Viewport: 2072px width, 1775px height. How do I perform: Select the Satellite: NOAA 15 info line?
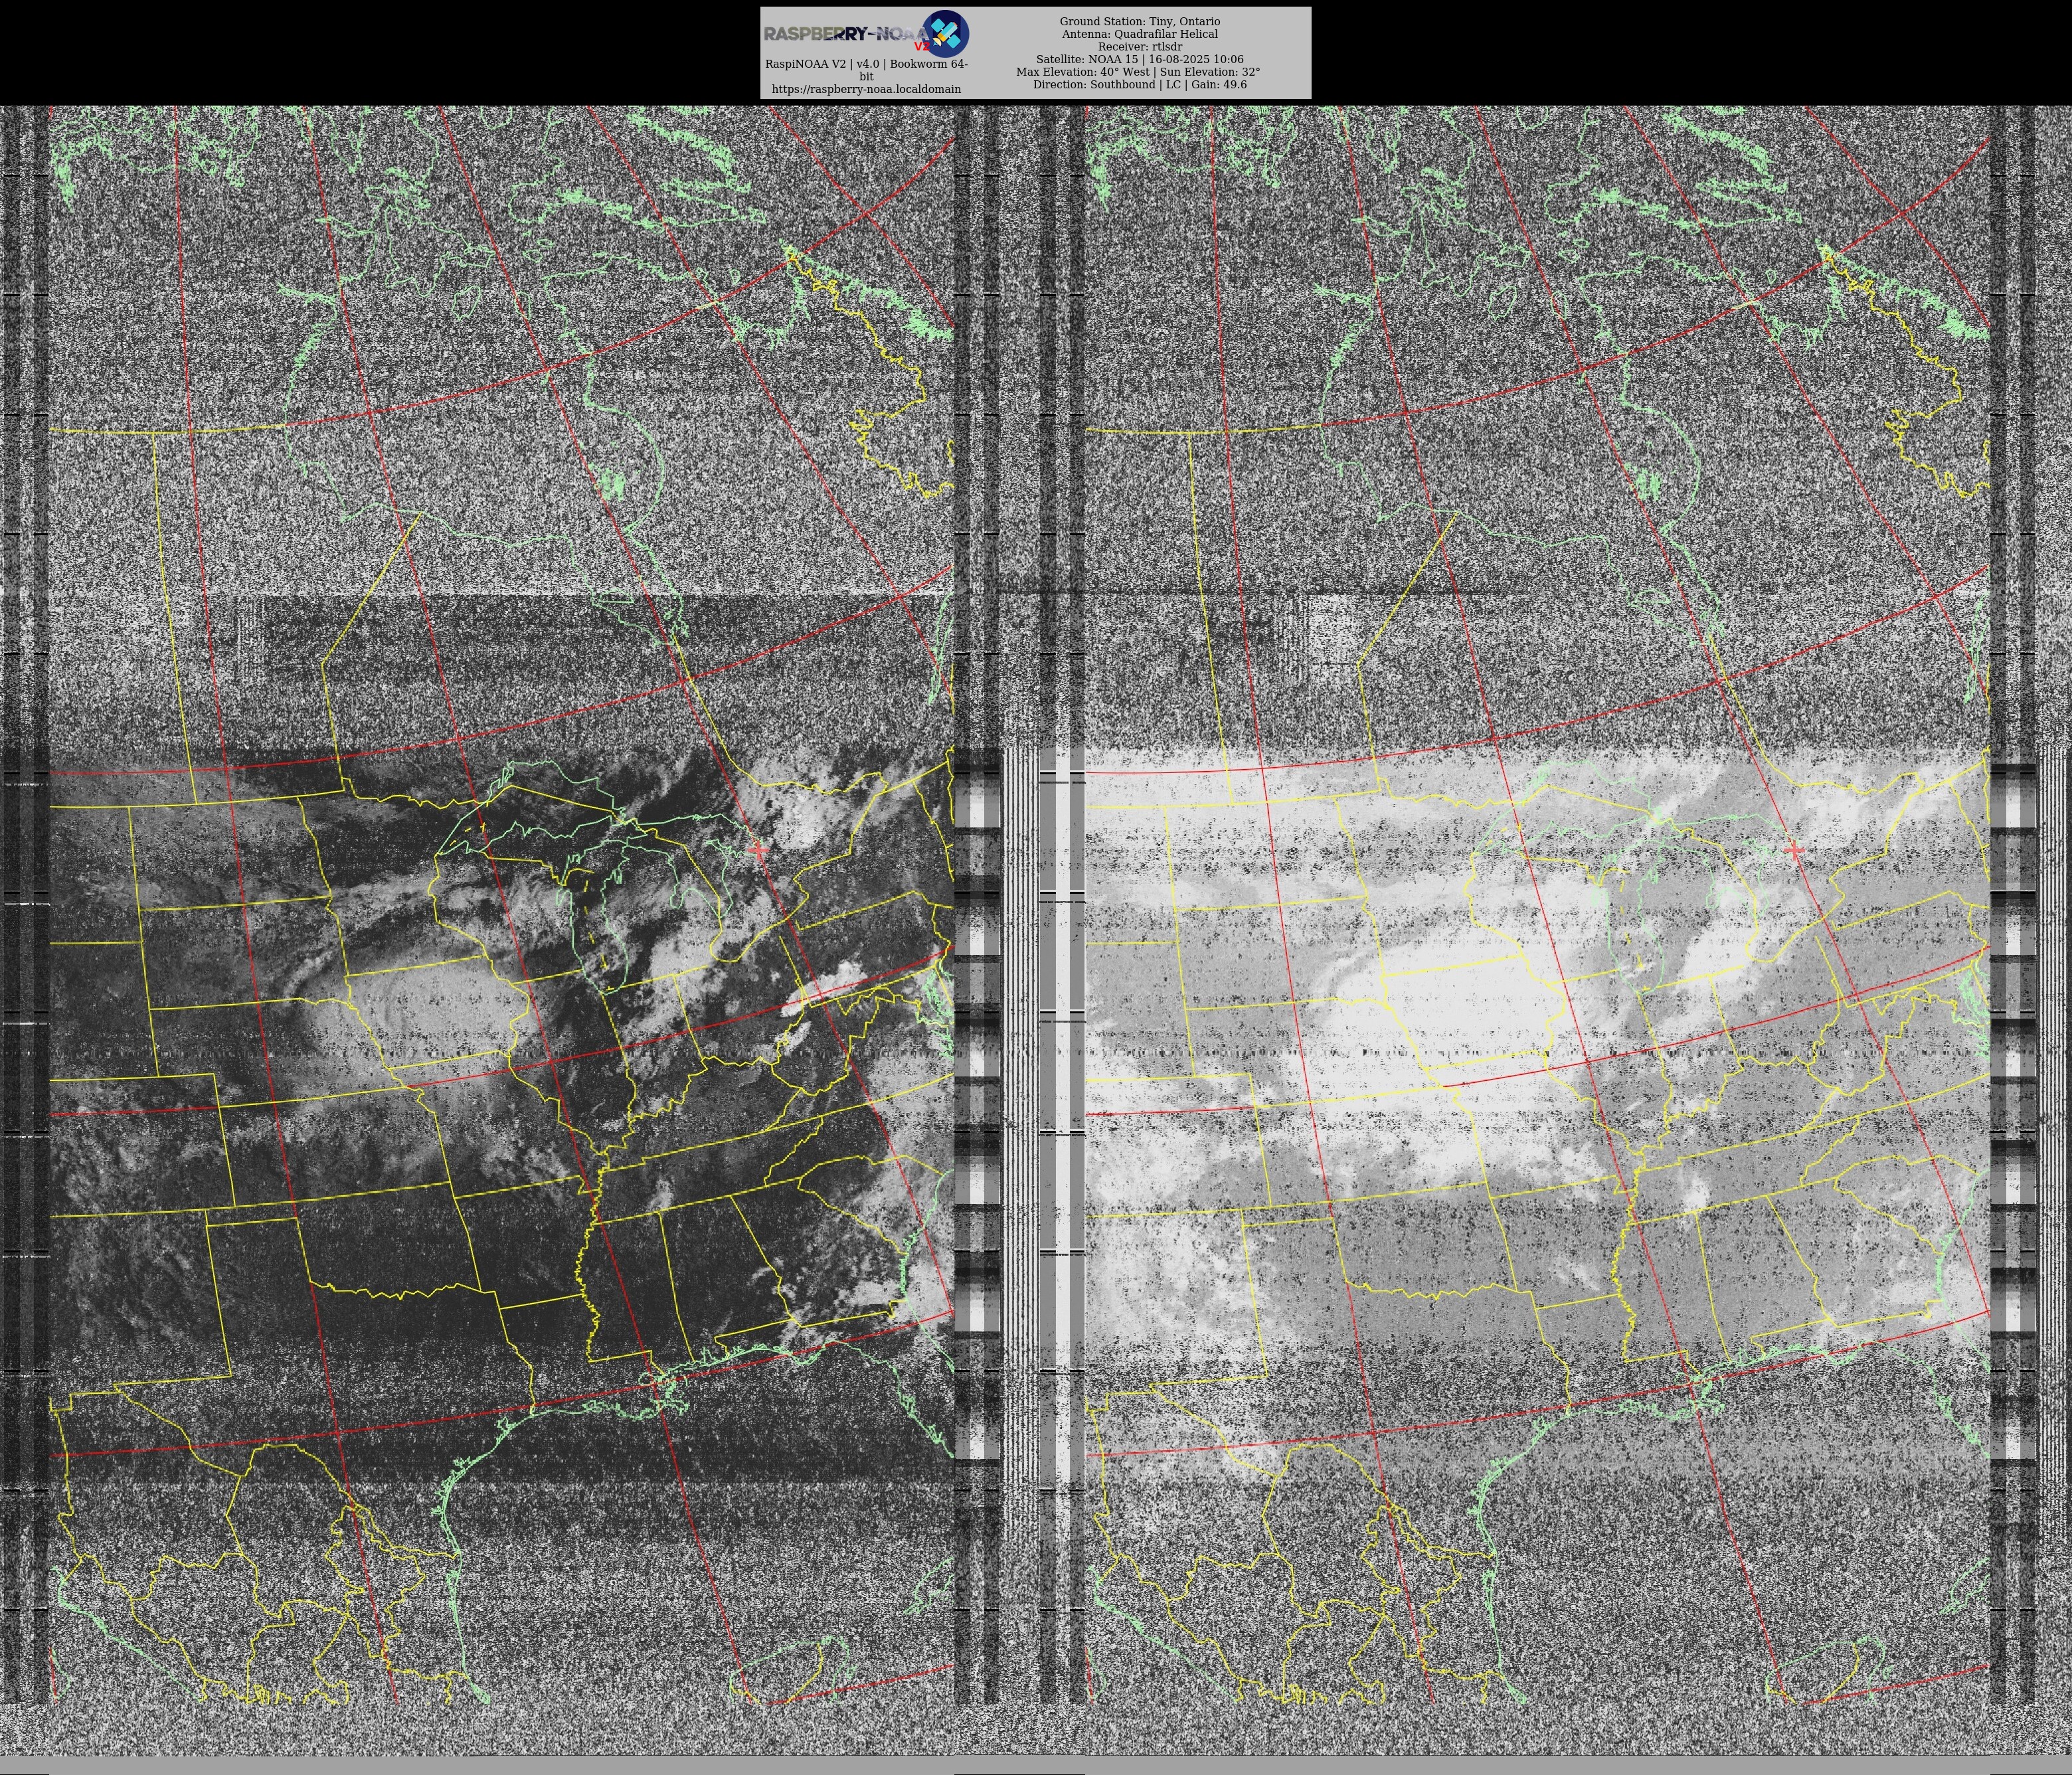(1139, 59)
